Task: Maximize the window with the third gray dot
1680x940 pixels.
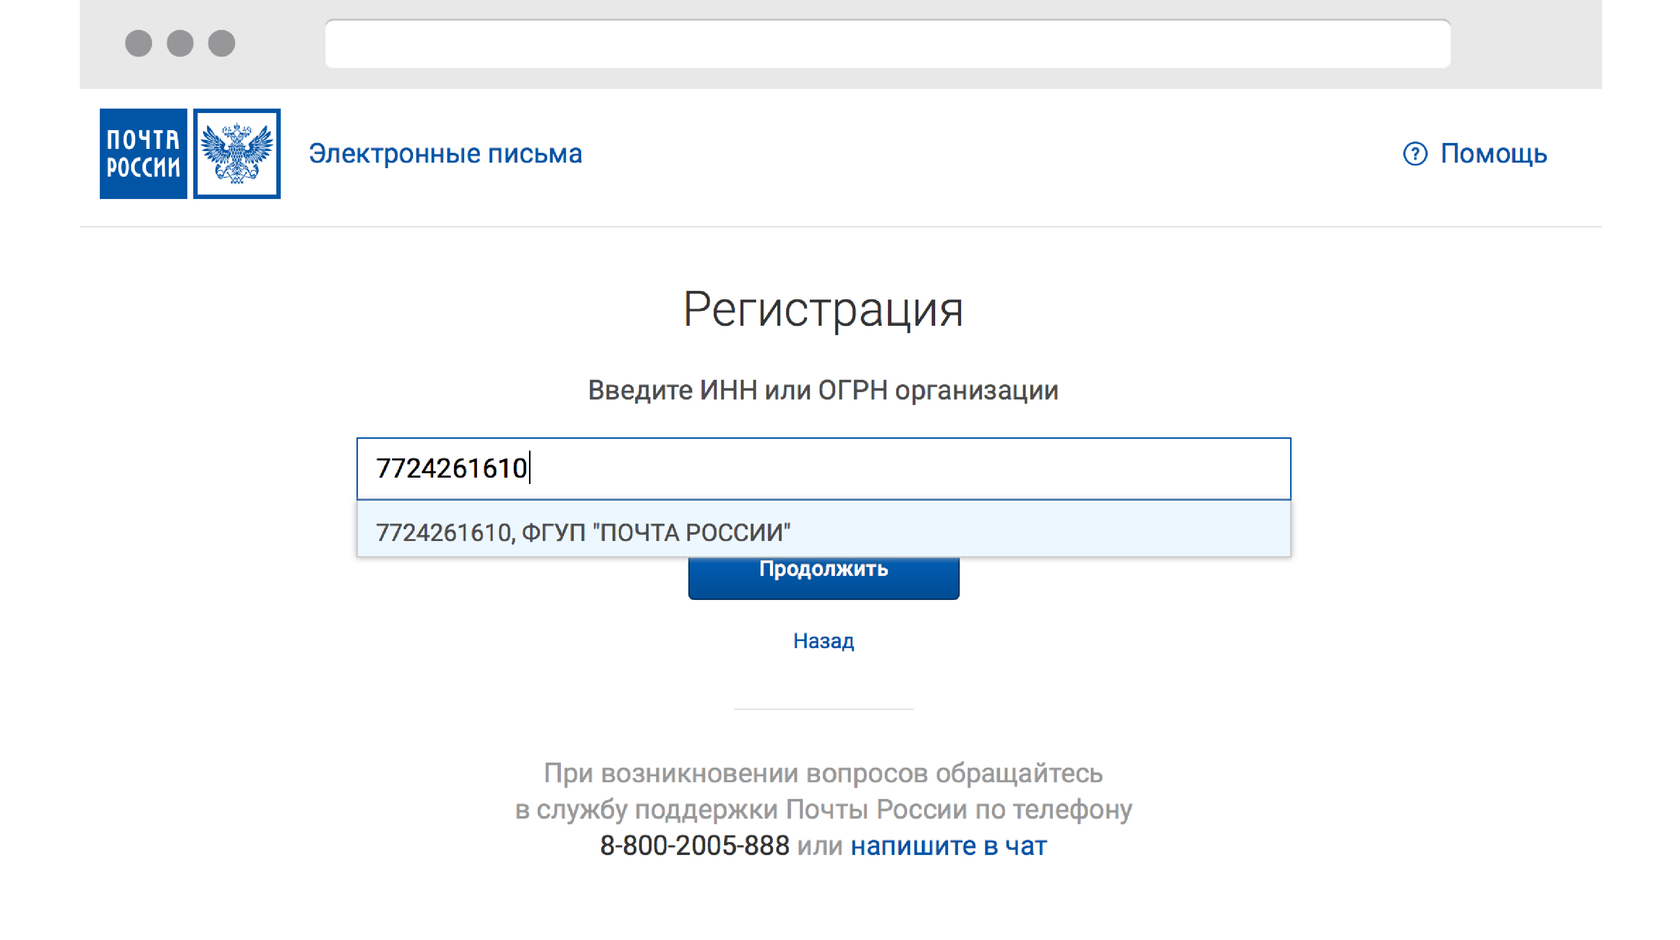Action: [x=222, y=44]
